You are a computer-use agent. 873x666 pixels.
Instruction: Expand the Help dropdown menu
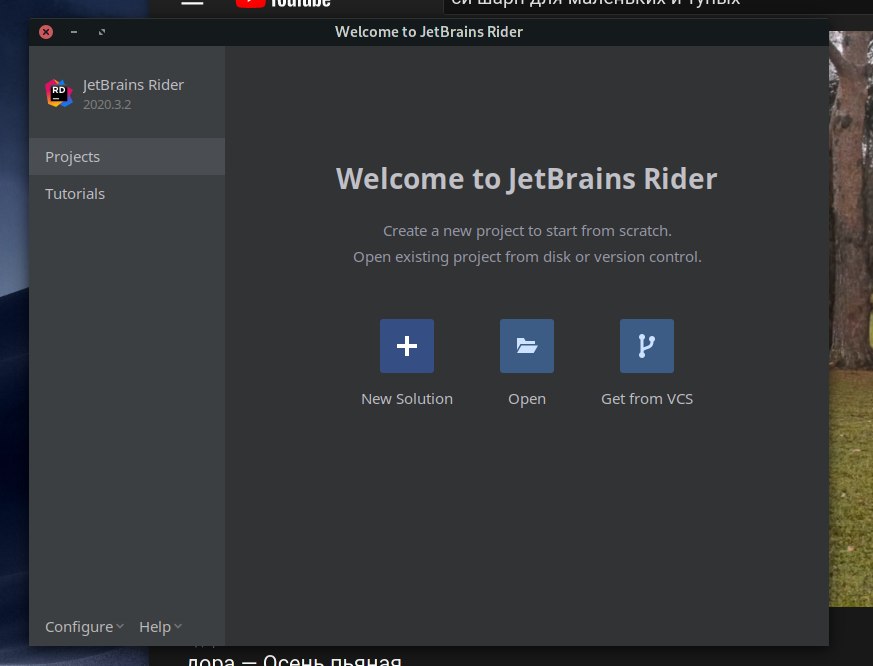point(160,627)
